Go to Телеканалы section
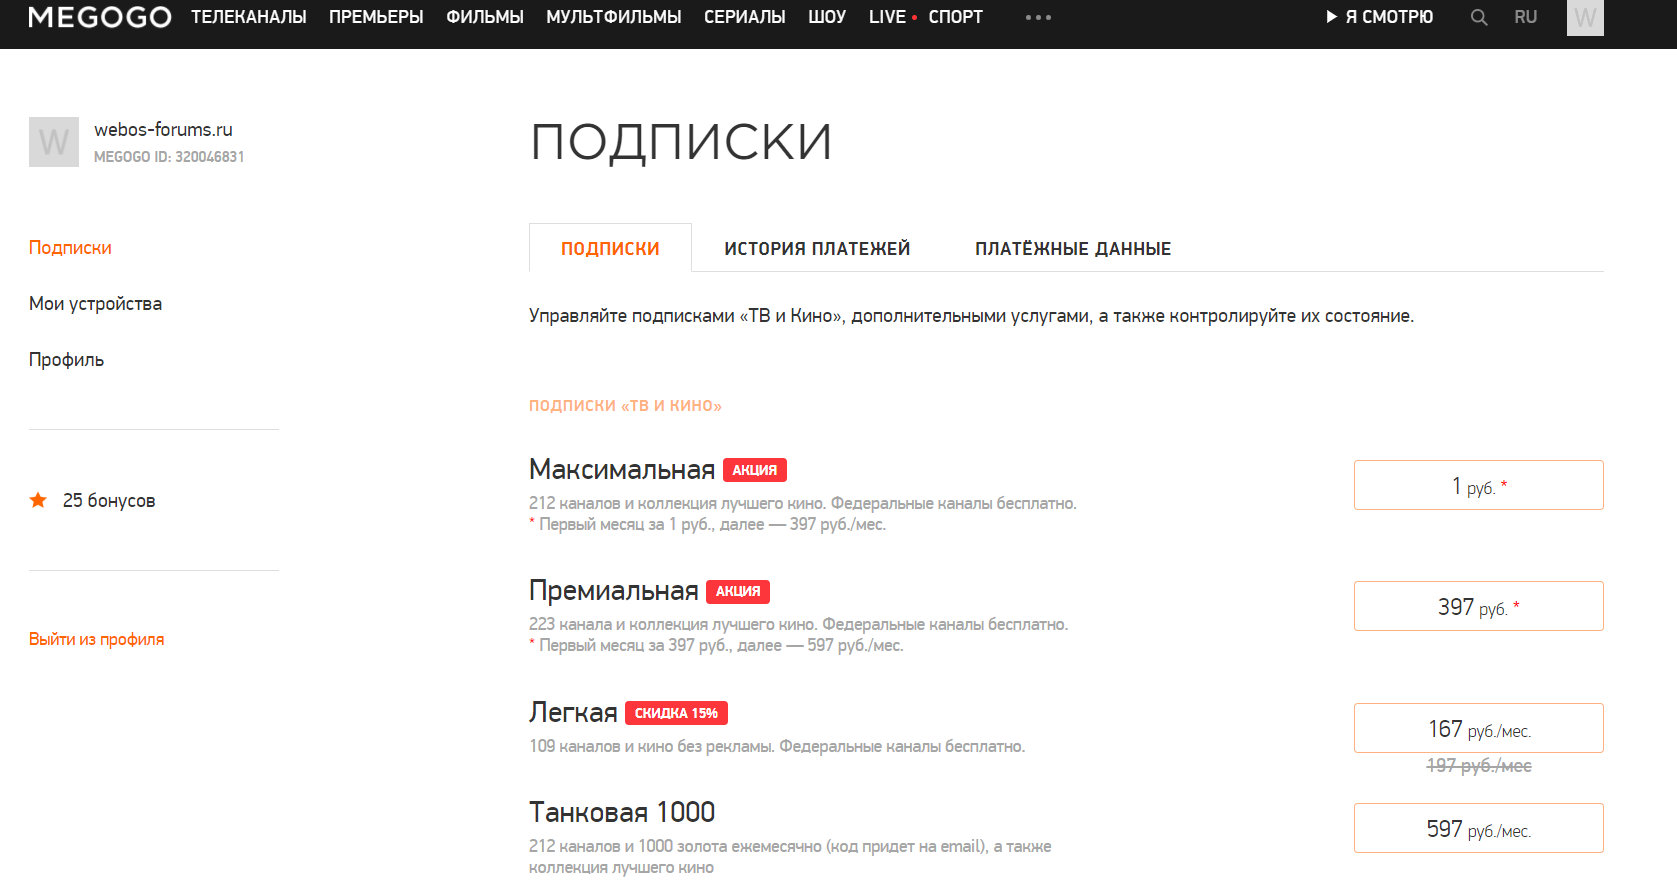The width and height of the screenshot is (1677, 885). coord(249,17)
